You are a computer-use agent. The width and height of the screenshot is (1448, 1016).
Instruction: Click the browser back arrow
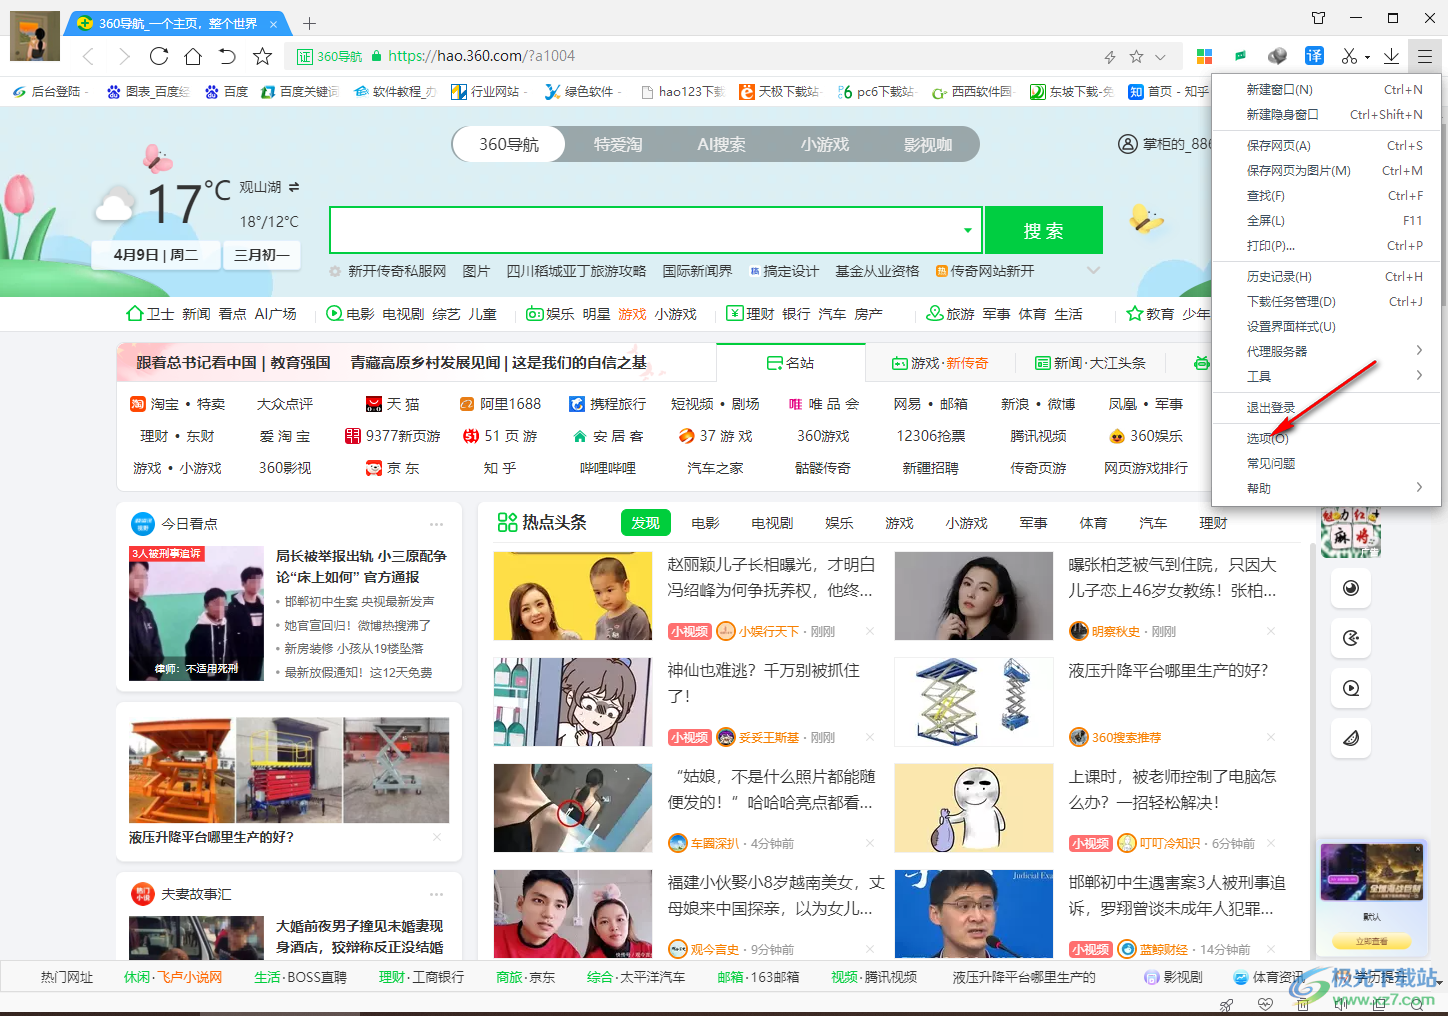[x=89, y=56]
